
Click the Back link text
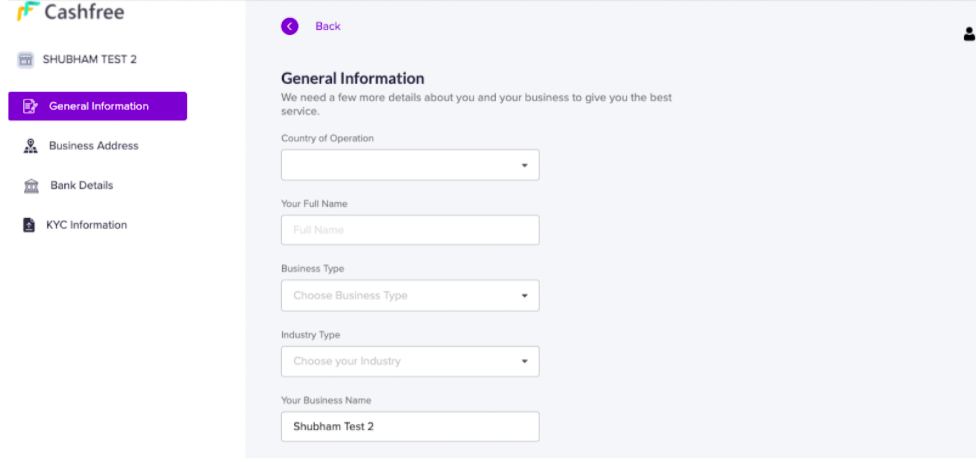(328, 26)
